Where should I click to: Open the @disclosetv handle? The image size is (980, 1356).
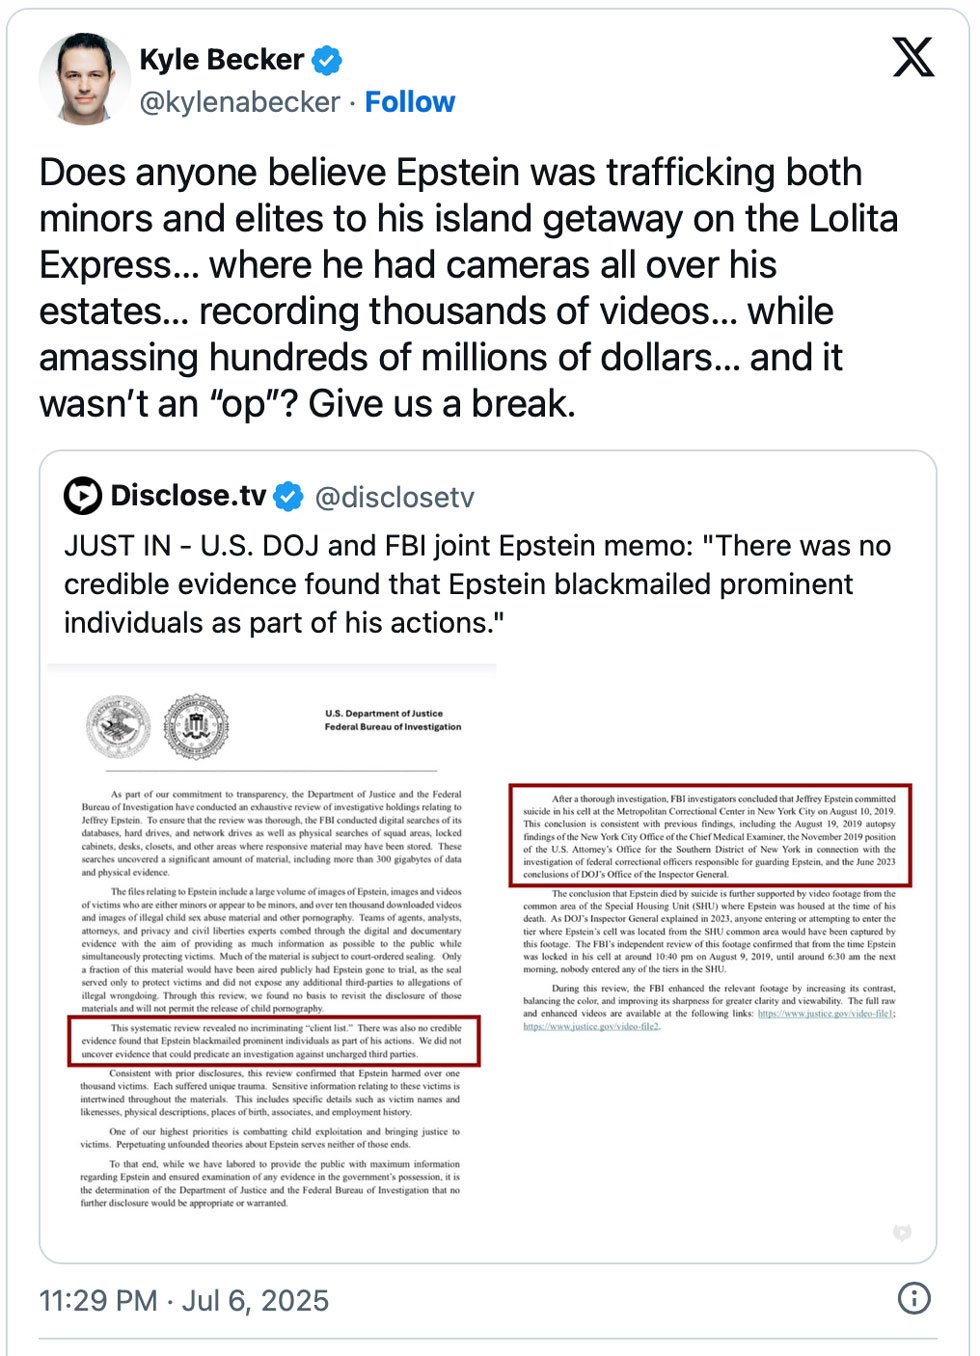(395, 497)
